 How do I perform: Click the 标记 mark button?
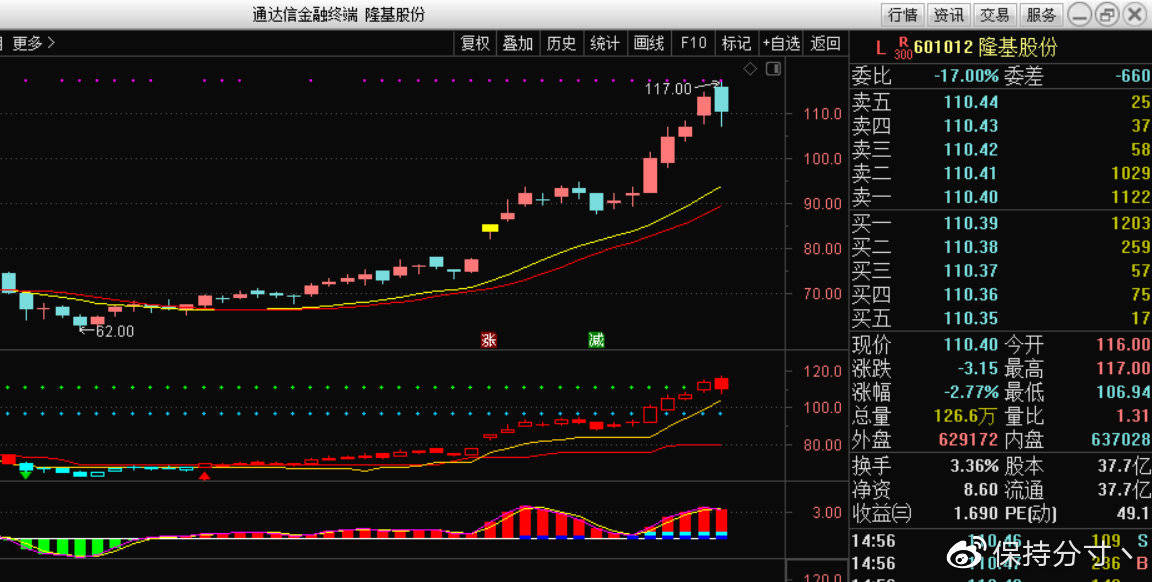coord(736,43)
